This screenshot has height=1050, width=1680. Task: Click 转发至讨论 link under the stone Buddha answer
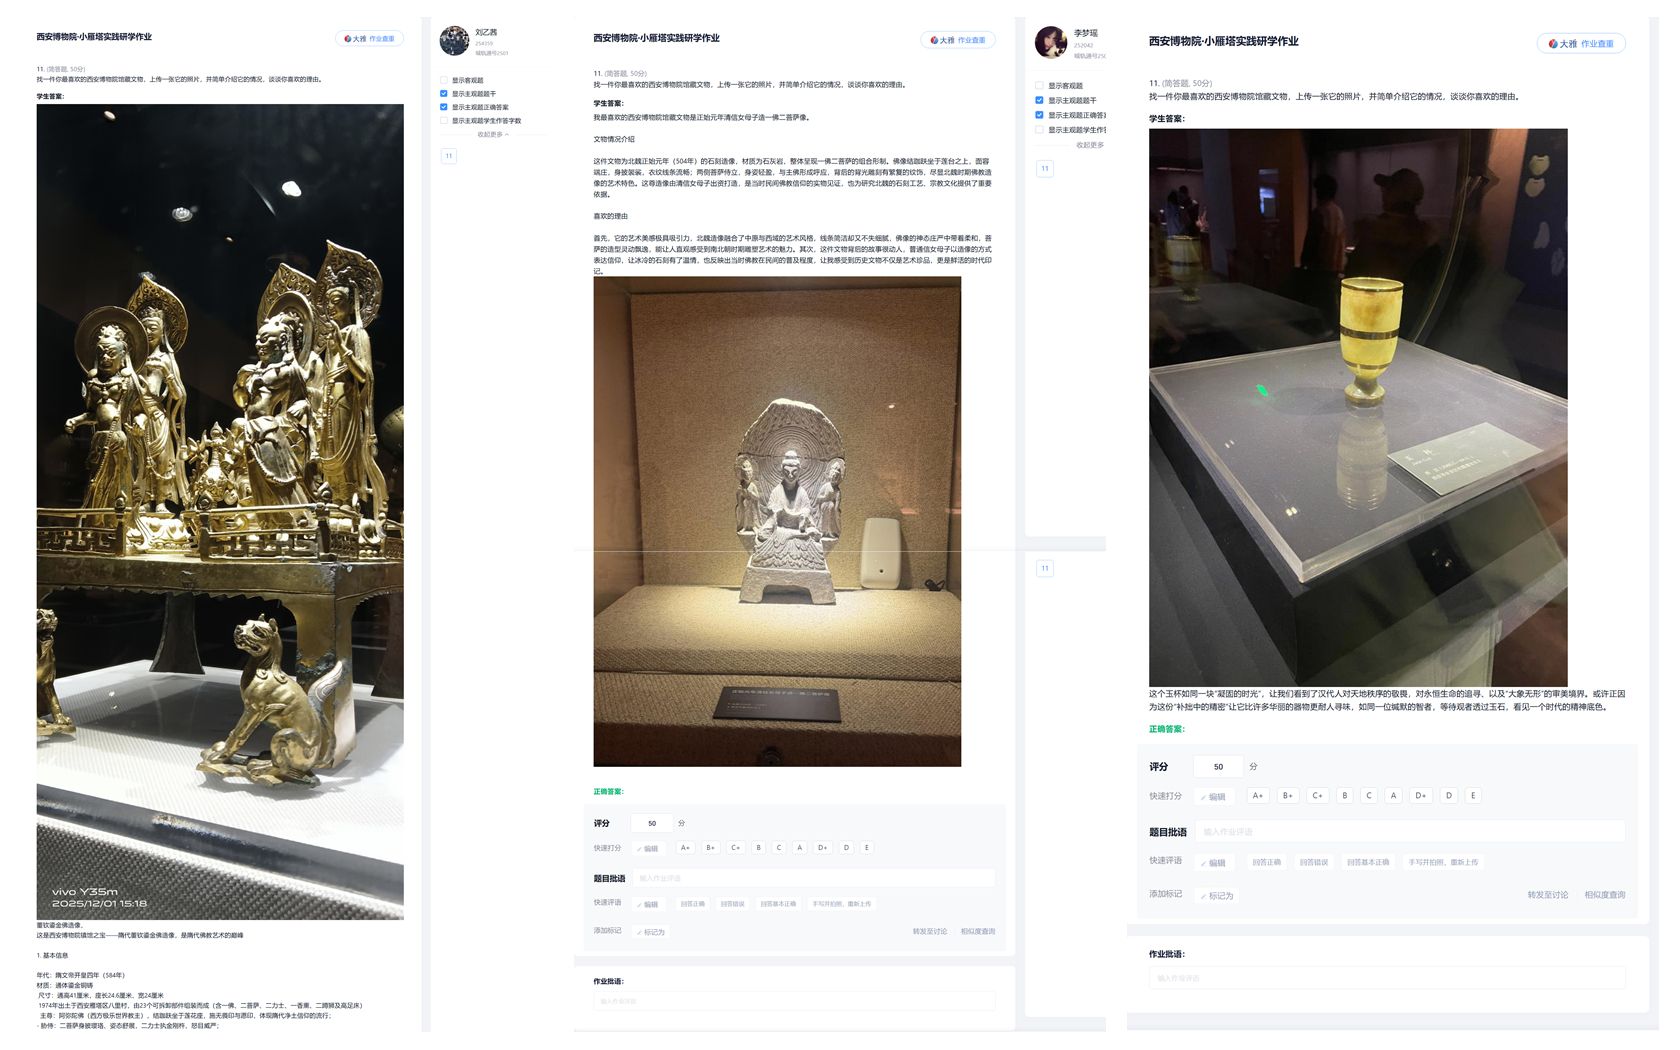point(929,932)
